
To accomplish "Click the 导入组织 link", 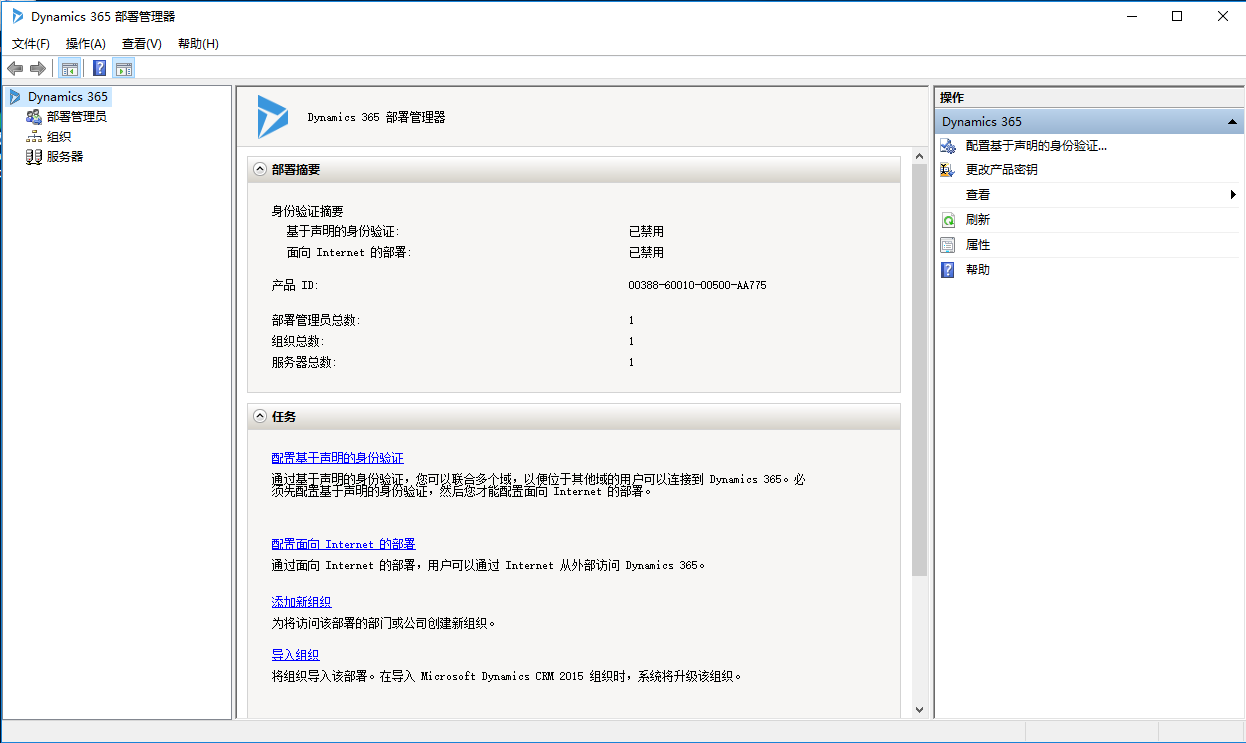I will pos(295,655).
